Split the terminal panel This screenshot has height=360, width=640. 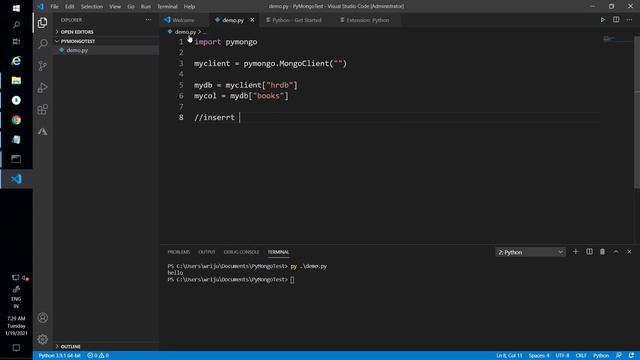click(589, 252)
